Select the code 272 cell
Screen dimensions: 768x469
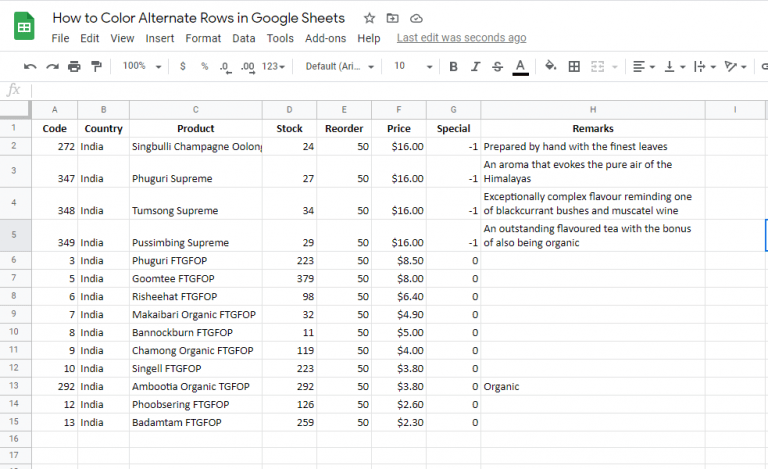pyautogui.click(x=54, y=146)
